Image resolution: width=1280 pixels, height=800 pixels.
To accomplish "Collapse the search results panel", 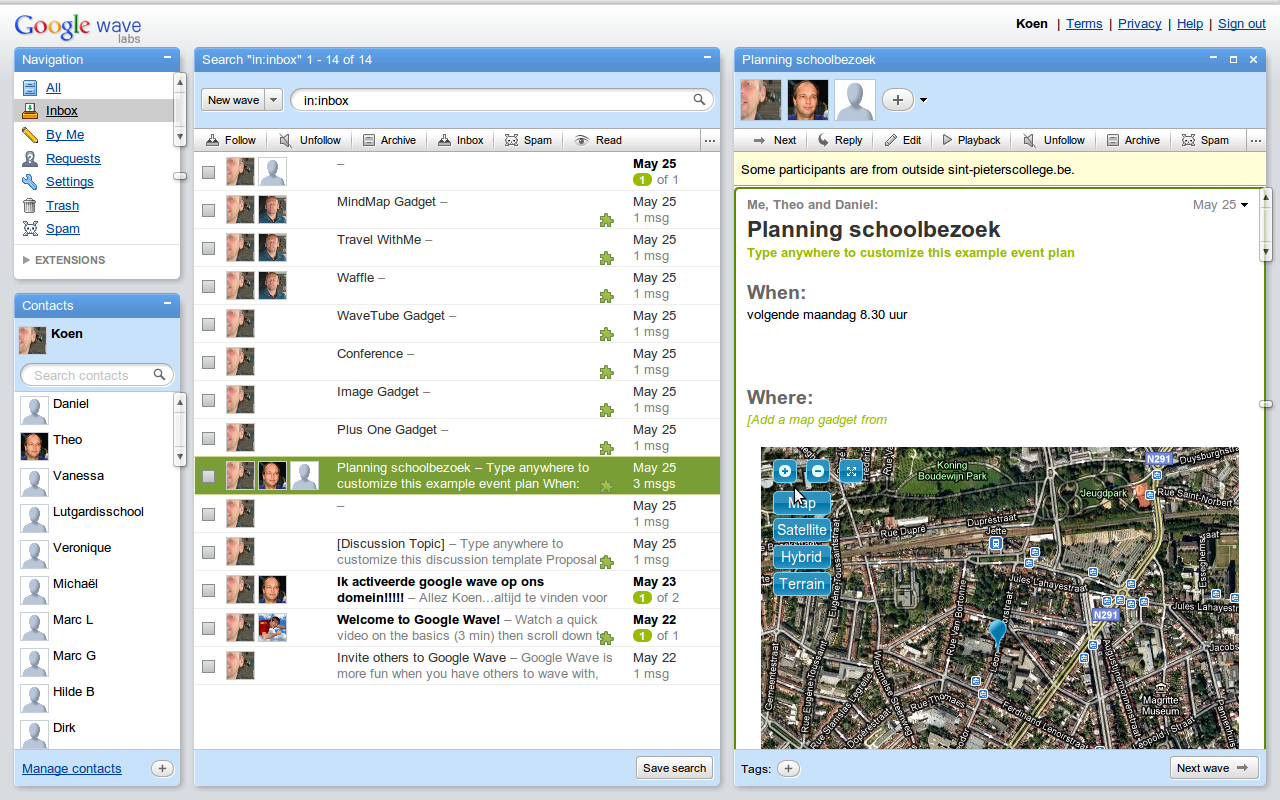I will tap(707, 59).
